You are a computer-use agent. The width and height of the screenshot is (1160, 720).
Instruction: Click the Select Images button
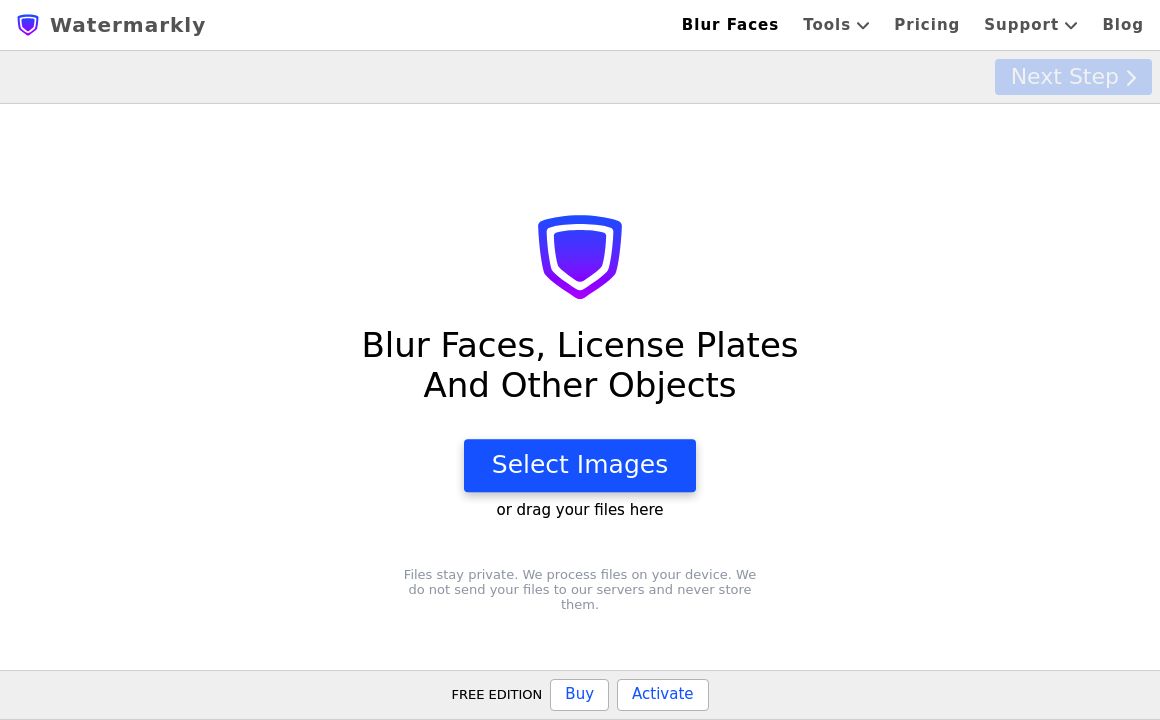tap(580, 465)
